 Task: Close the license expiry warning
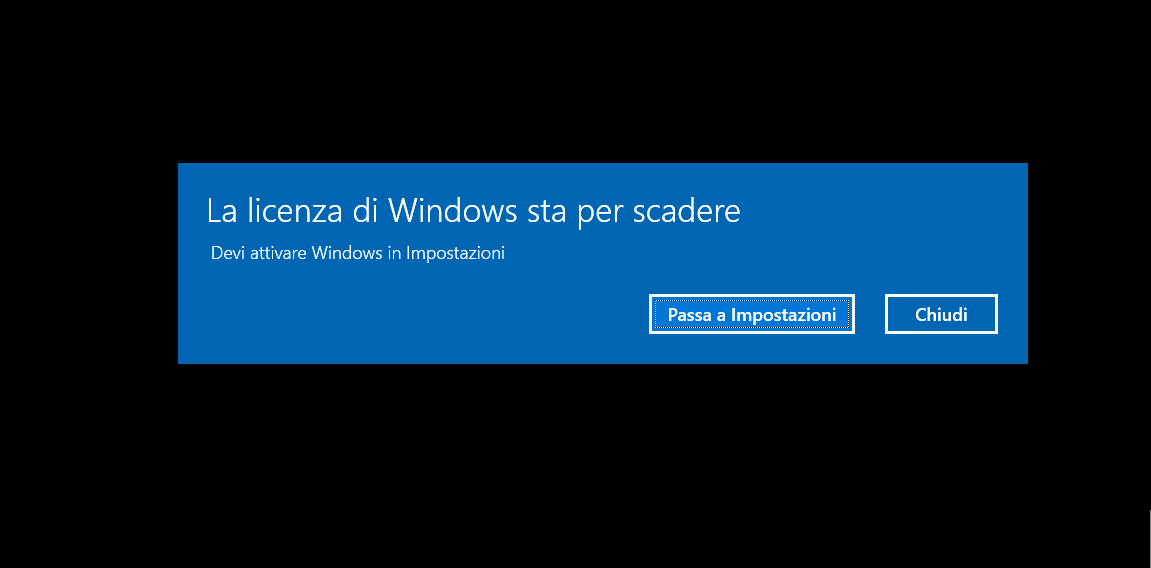941,314
